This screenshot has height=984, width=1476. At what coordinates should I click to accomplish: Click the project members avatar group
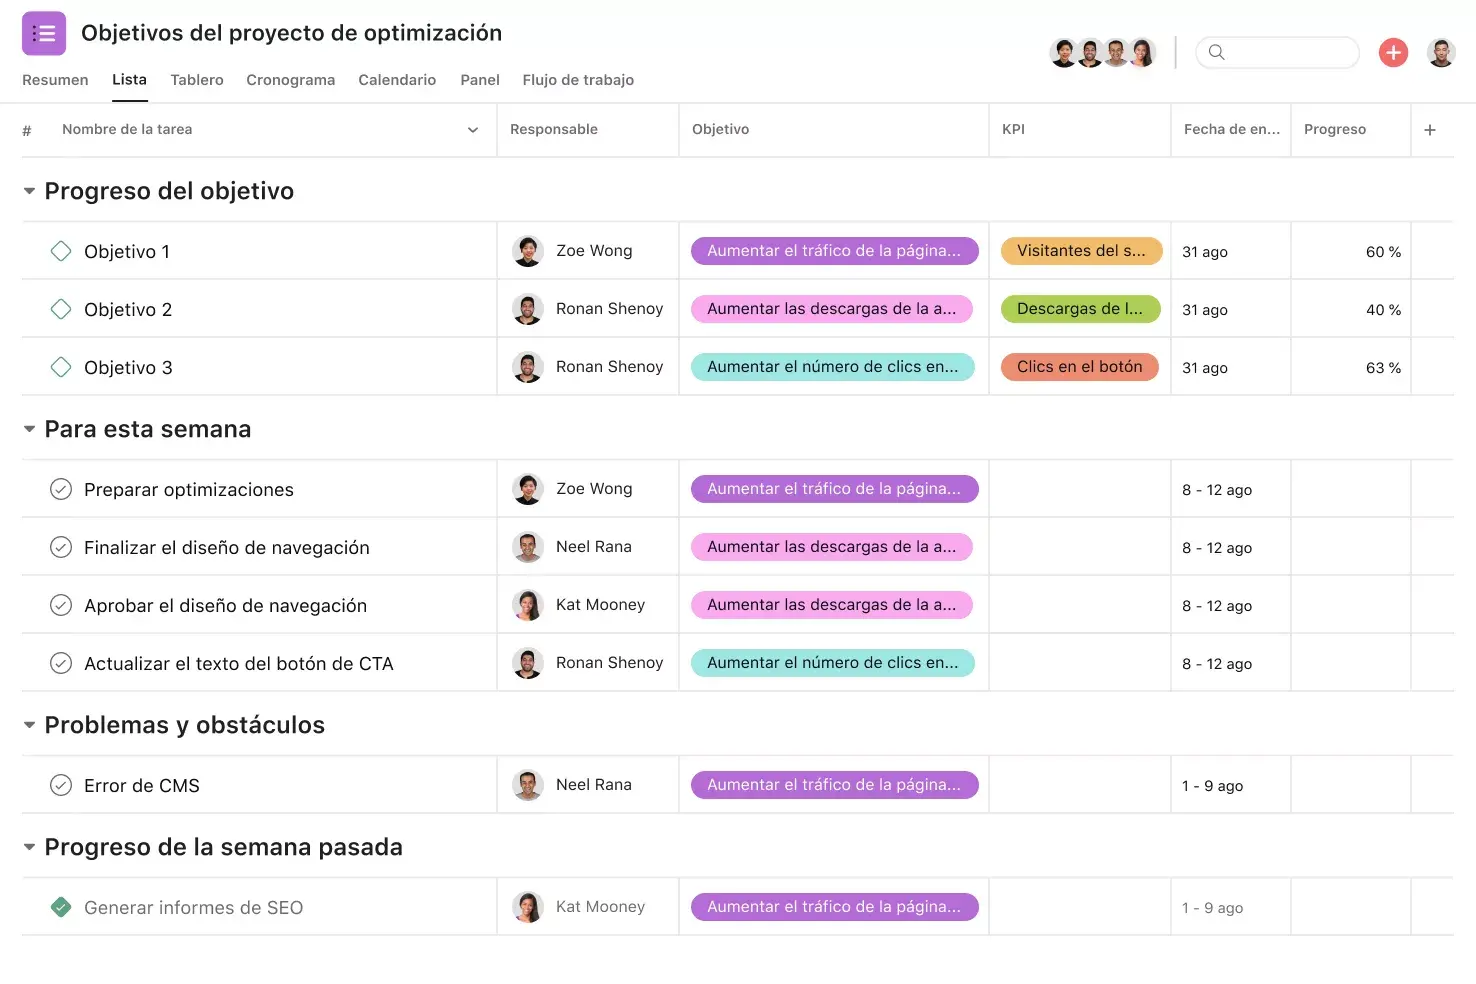pos(1102,53)
